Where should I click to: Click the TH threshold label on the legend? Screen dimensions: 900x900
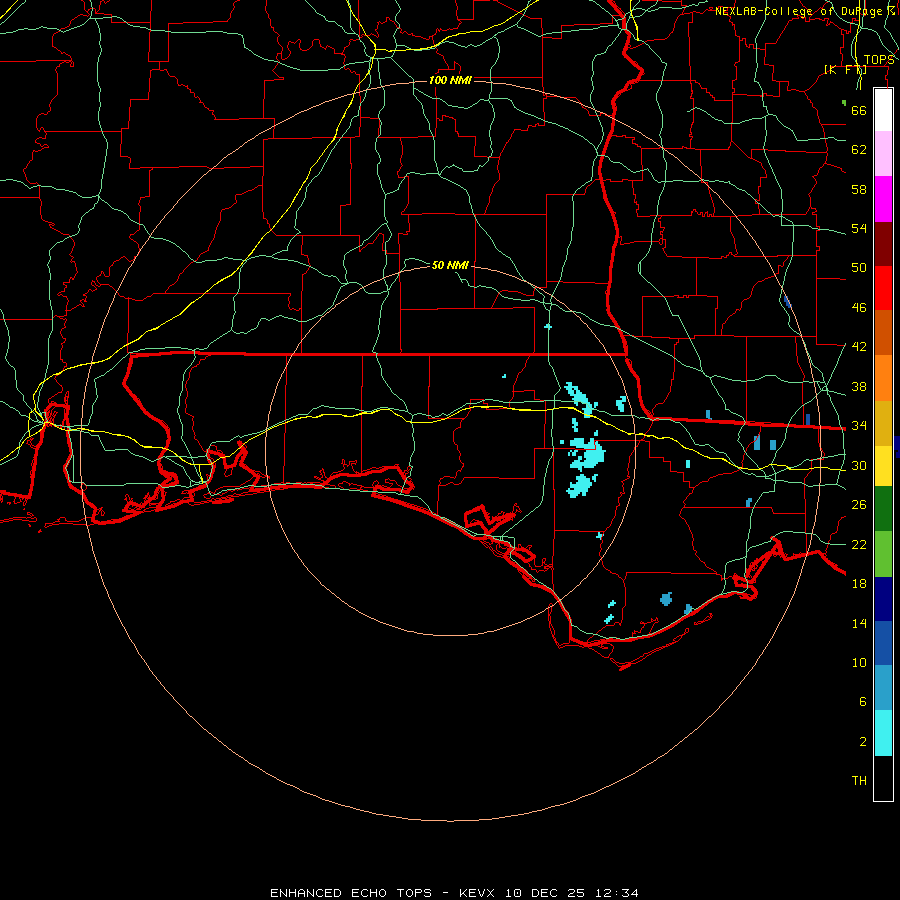click(x=859, y=781)
